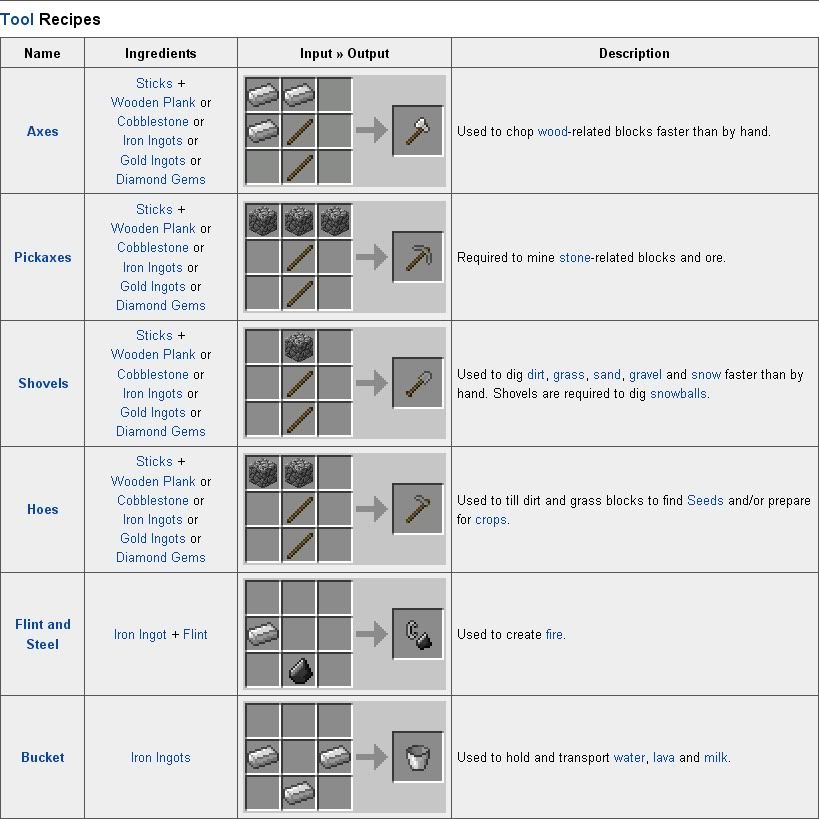Open the snowballs link
This screenshot has width=819, height=819.
678,393
